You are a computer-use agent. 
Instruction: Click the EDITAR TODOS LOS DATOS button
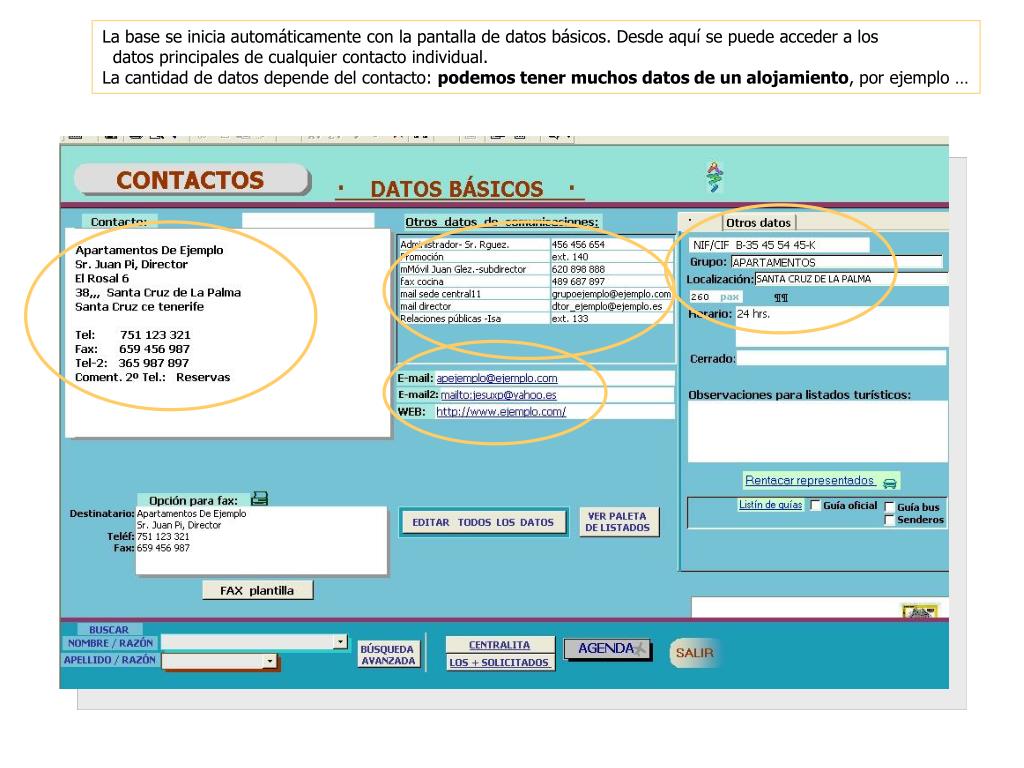(483, 522)
